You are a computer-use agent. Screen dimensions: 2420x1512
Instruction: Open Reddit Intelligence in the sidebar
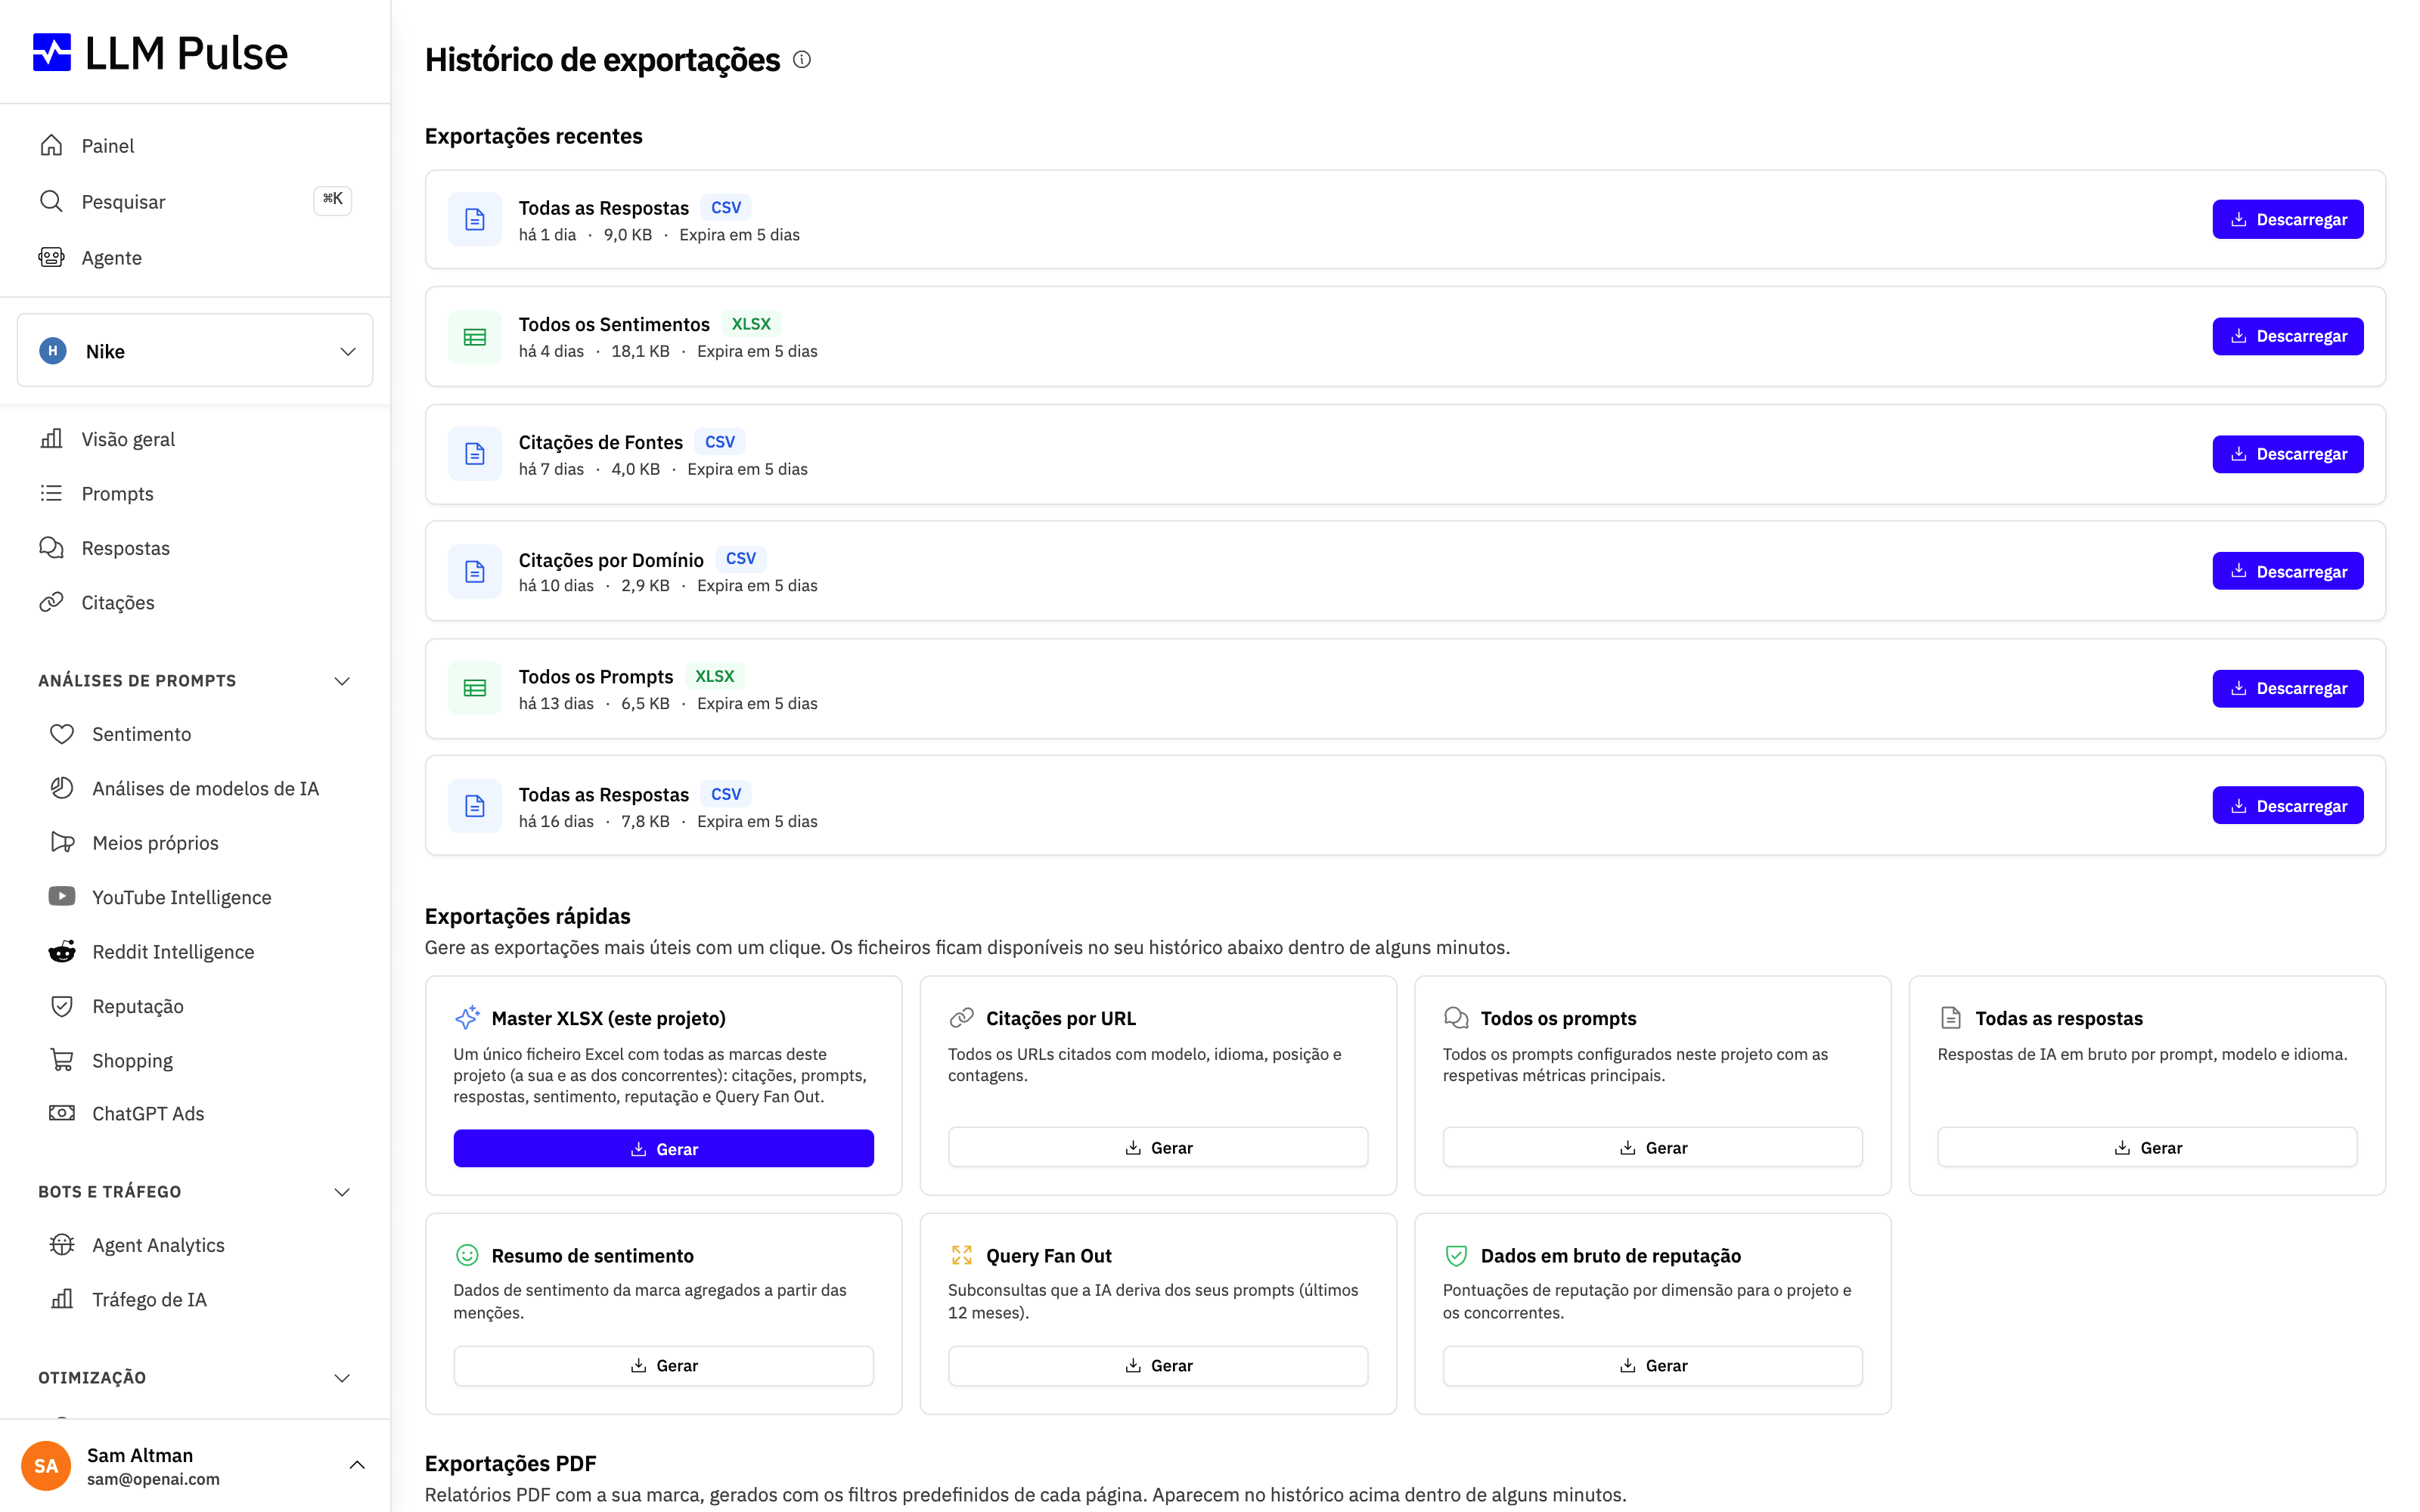(x=195, y=952)
